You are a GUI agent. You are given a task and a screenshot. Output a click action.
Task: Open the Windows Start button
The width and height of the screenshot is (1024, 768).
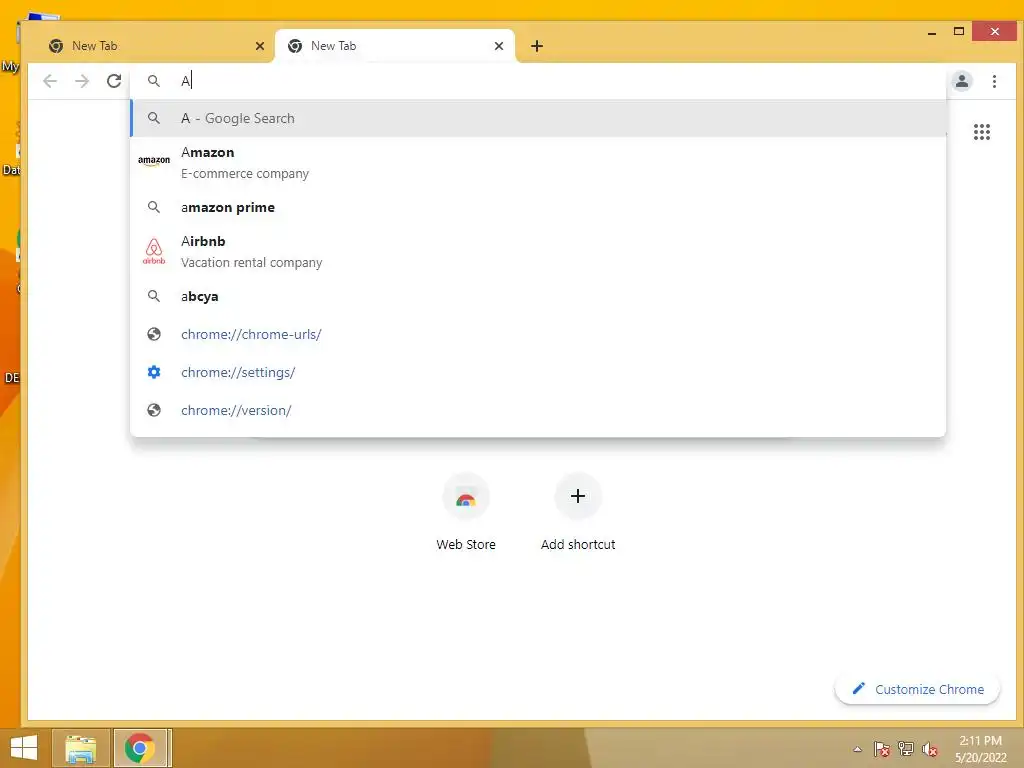[24, 748]
